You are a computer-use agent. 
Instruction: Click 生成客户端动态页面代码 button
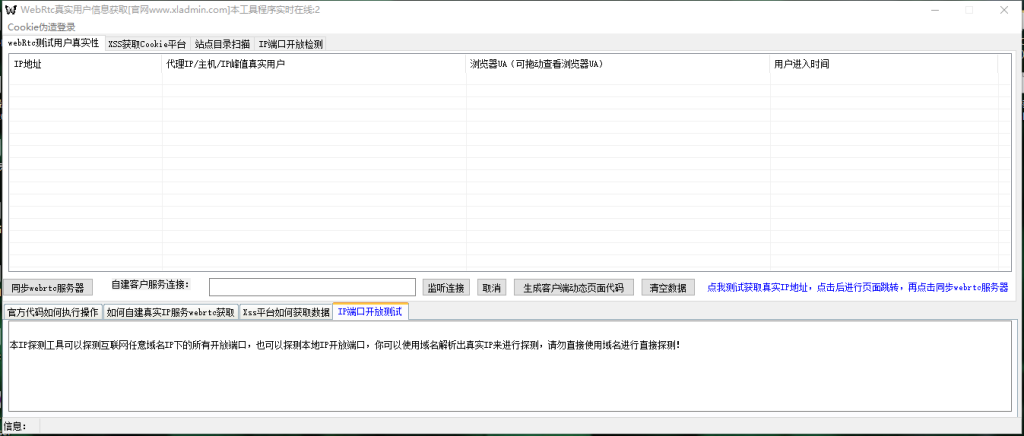[574, 288]
